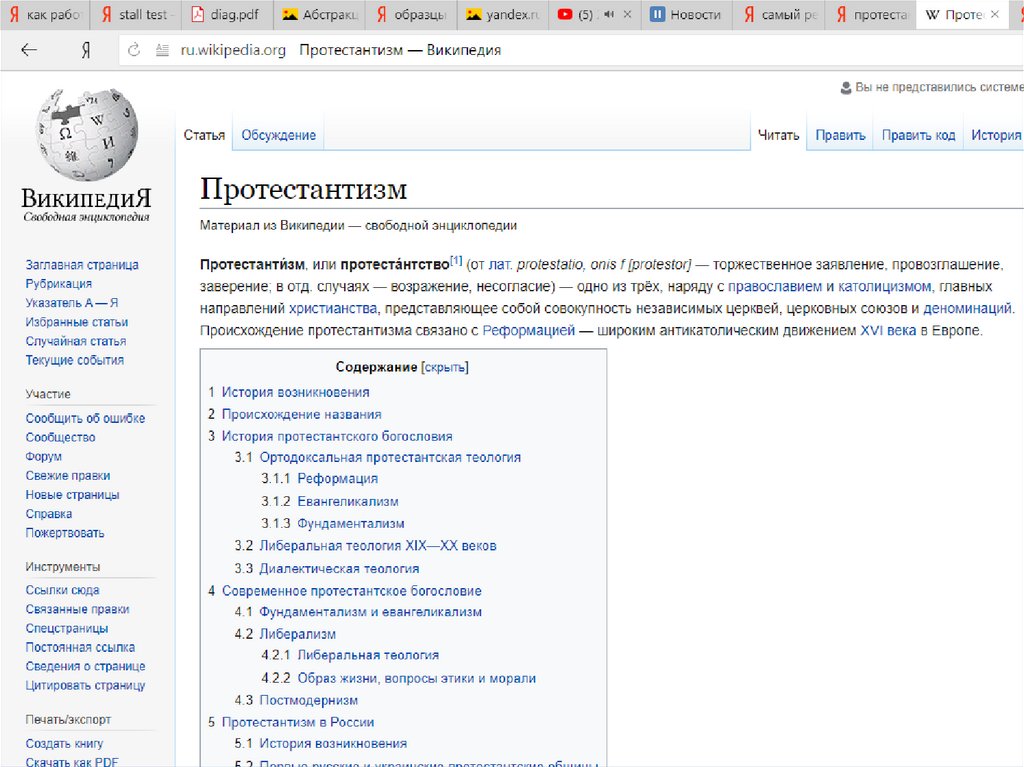
Task: Open the Обсуждение page tab
Action: coord(278,135)
